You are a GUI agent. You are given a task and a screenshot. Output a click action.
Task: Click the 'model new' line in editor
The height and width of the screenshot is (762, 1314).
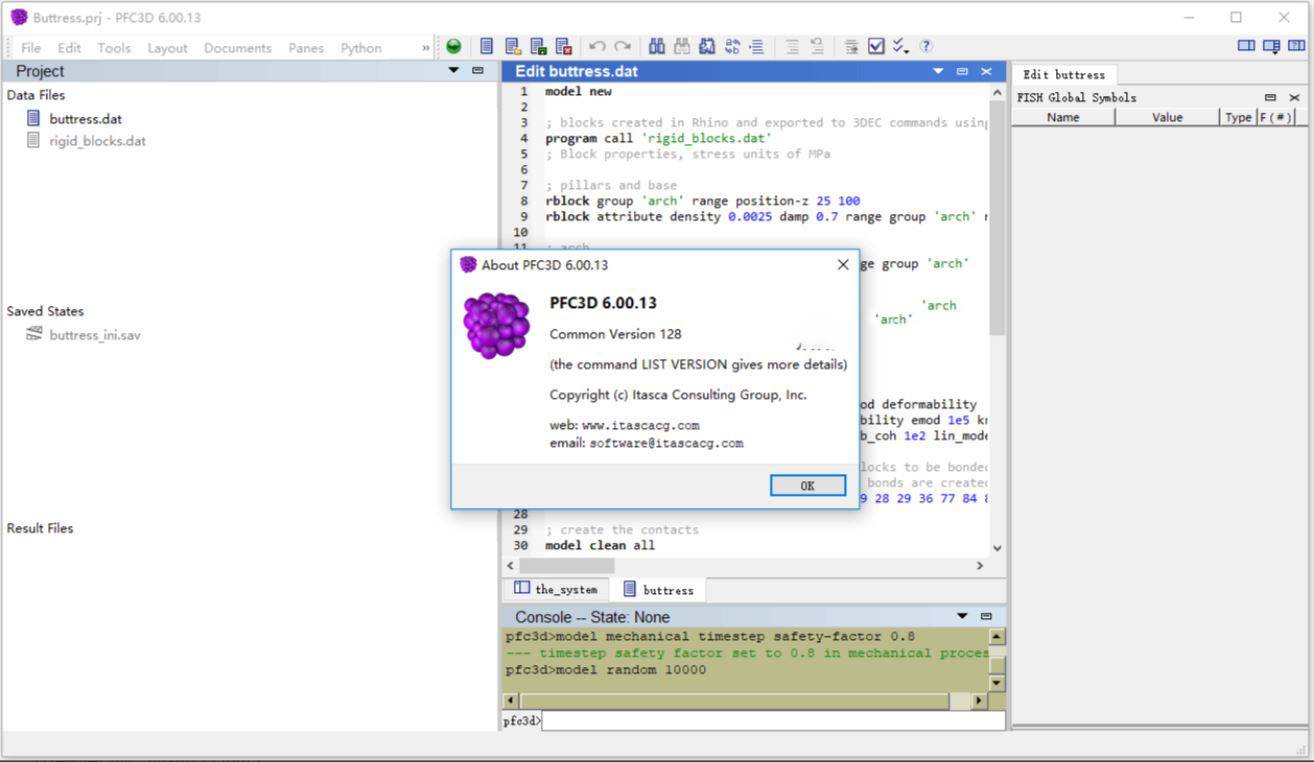(x=578, y=91)
